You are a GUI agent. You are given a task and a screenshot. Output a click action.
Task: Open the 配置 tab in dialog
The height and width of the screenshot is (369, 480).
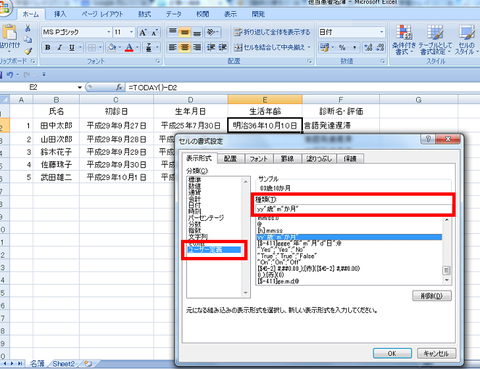(x=230, y=159)
